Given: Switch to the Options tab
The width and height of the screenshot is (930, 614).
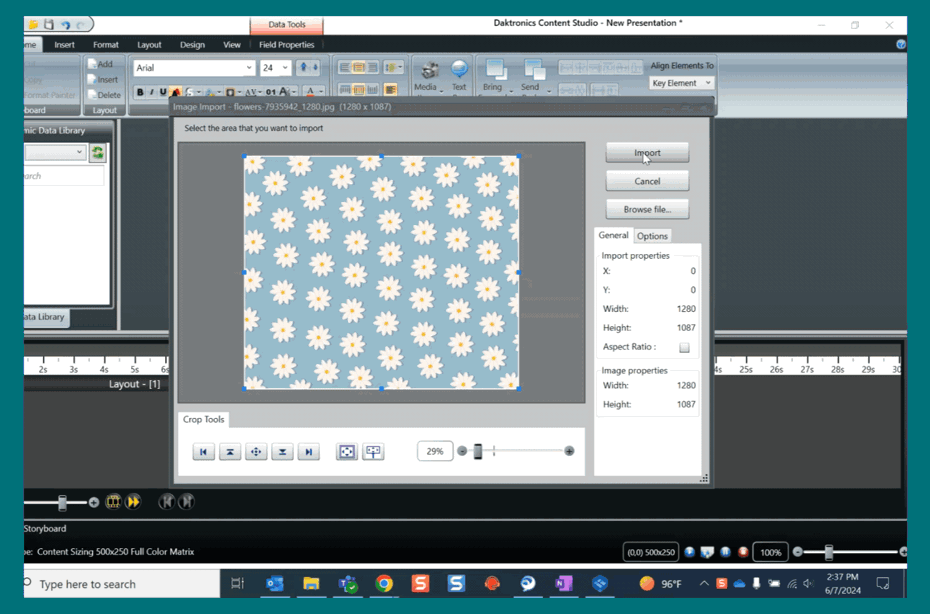Looking at the screenshot, I should click(x=652, y=236).
